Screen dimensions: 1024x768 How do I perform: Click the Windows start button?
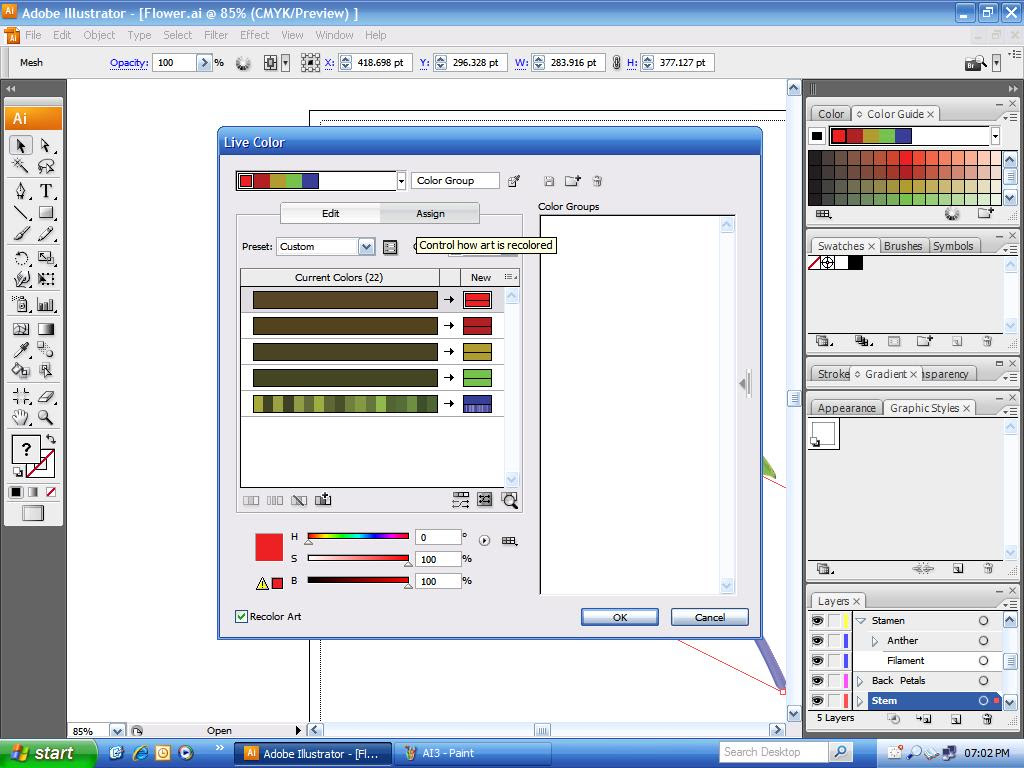(48, 753)
